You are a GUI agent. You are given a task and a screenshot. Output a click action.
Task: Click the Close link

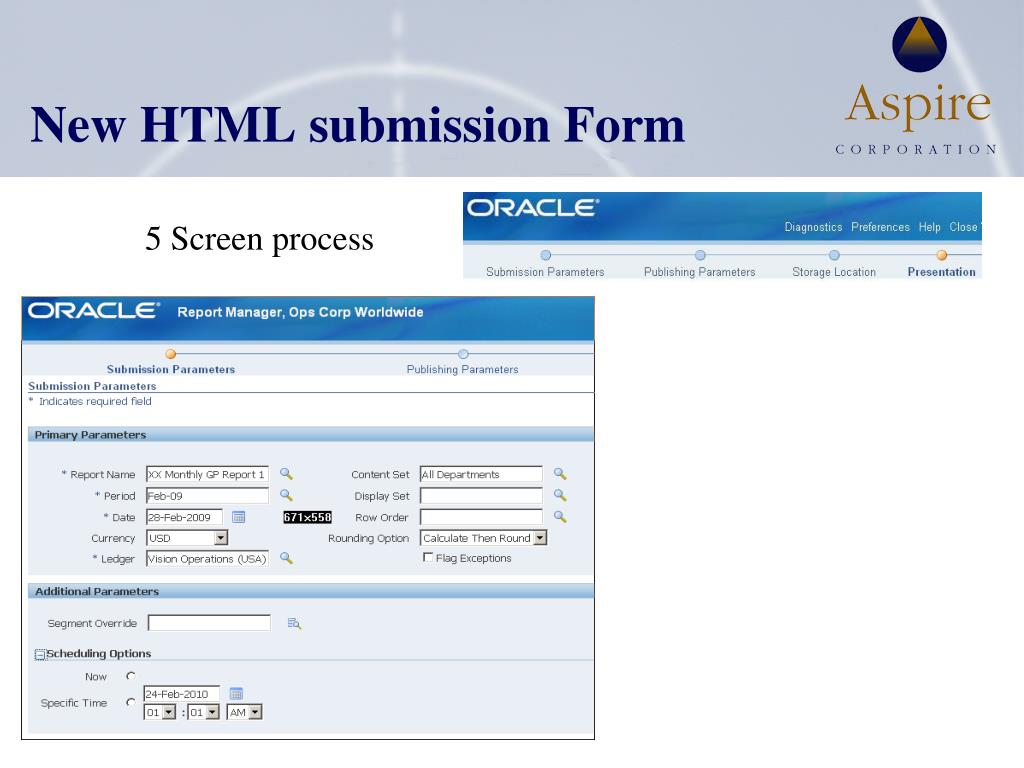(x=963, y=227)
